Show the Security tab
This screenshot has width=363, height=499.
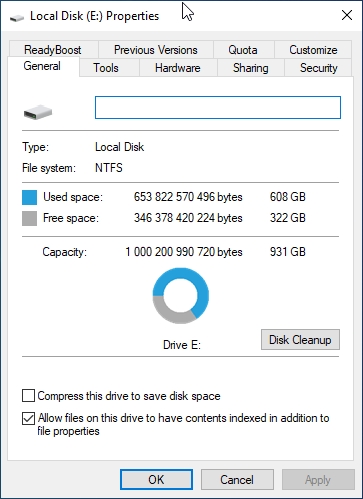click(318, 68)
